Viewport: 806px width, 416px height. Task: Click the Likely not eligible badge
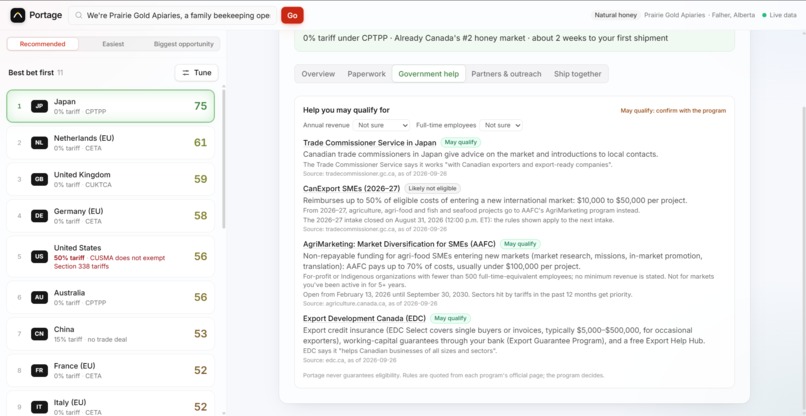(432, 189)
